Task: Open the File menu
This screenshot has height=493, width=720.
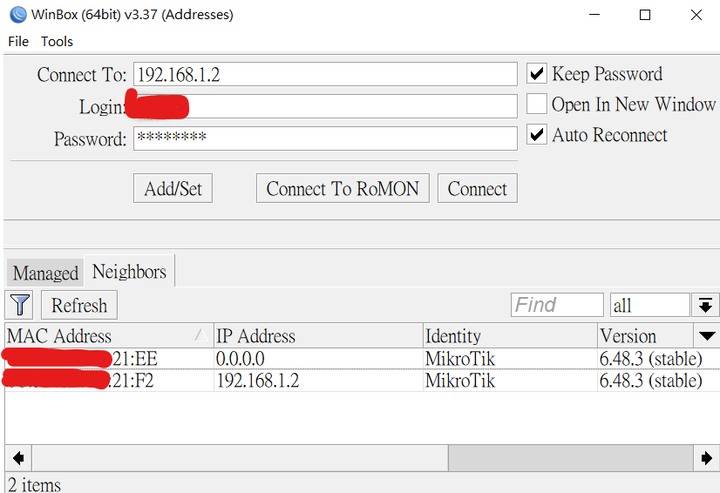Action: tap(18, 41)
